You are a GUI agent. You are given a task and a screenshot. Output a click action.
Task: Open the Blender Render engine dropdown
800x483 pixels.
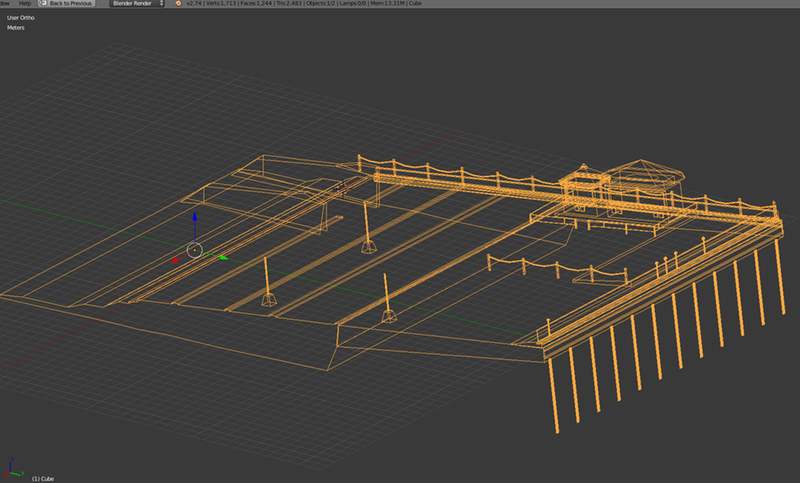click(134, 4)
